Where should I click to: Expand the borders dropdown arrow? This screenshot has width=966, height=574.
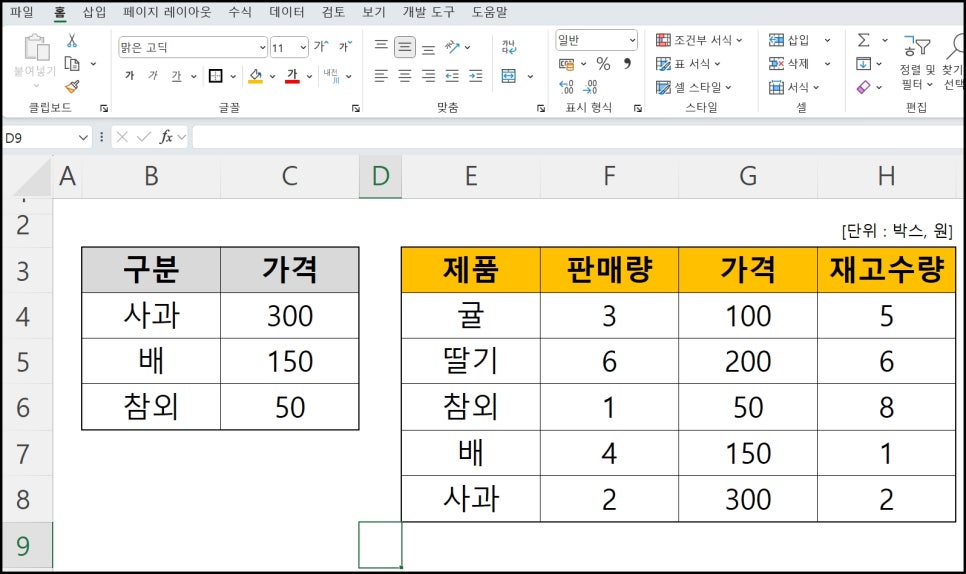coord(233,76)
